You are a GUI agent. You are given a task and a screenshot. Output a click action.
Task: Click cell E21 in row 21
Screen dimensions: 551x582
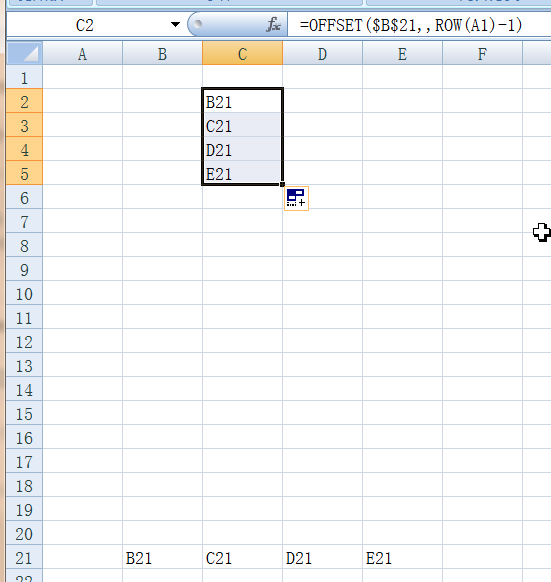tap(402, 557)
